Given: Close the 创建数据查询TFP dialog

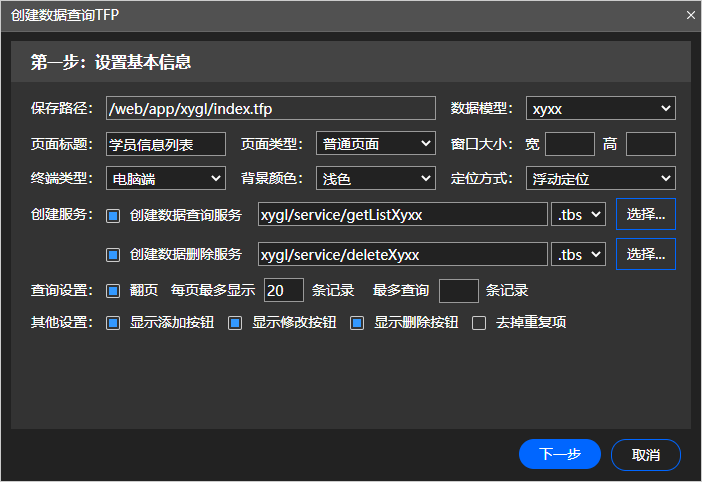Looking at the screenshot, I should coord(690,15).
